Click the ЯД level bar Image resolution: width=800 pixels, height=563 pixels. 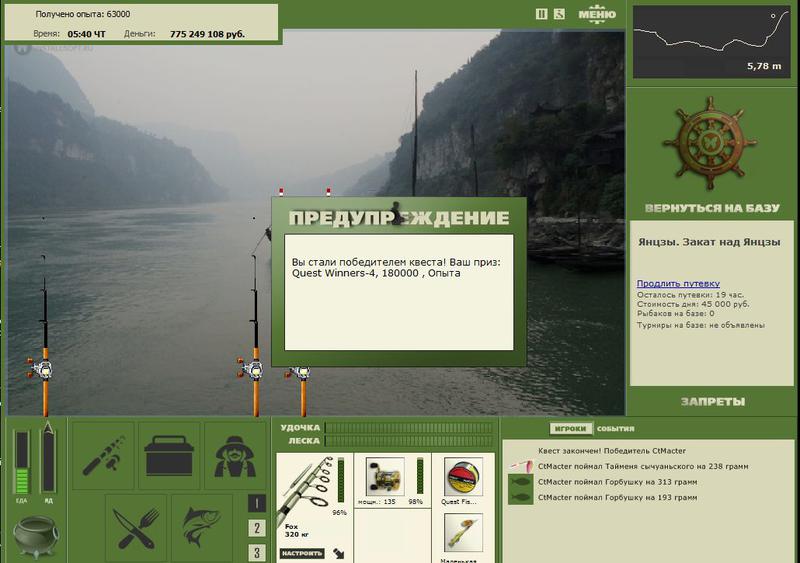[48, 458]
